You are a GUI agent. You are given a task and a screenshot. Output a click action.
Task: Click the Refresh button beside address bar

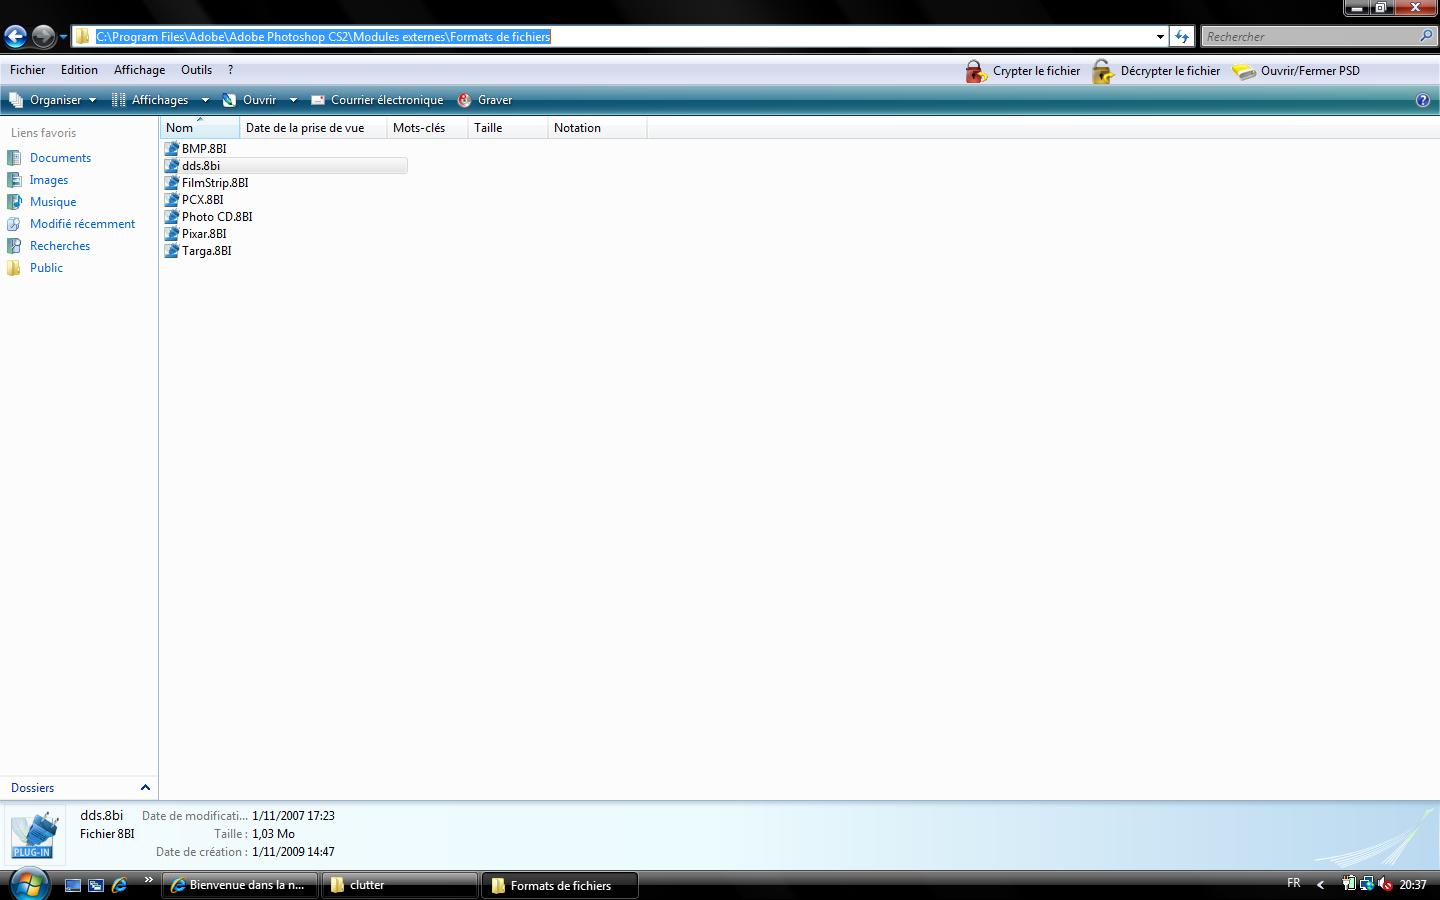click(x=1182, y=37)
